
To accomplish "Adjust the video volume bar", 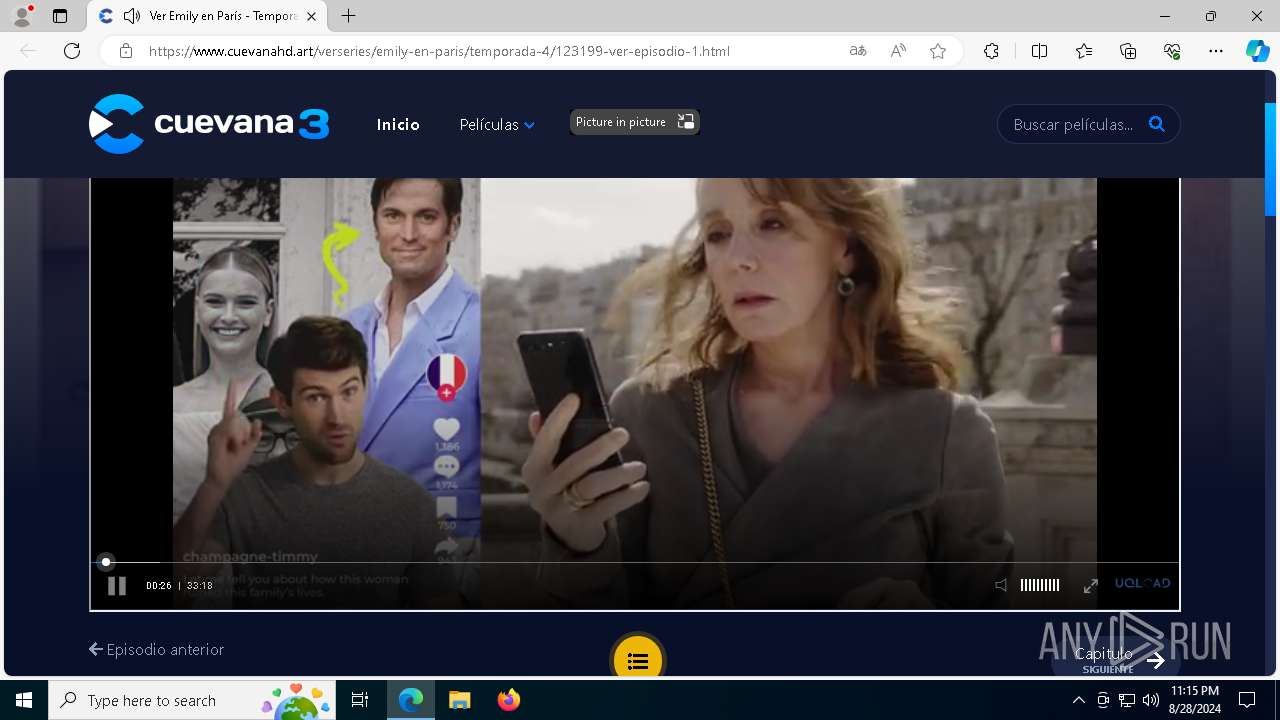I will point(1040,586).
